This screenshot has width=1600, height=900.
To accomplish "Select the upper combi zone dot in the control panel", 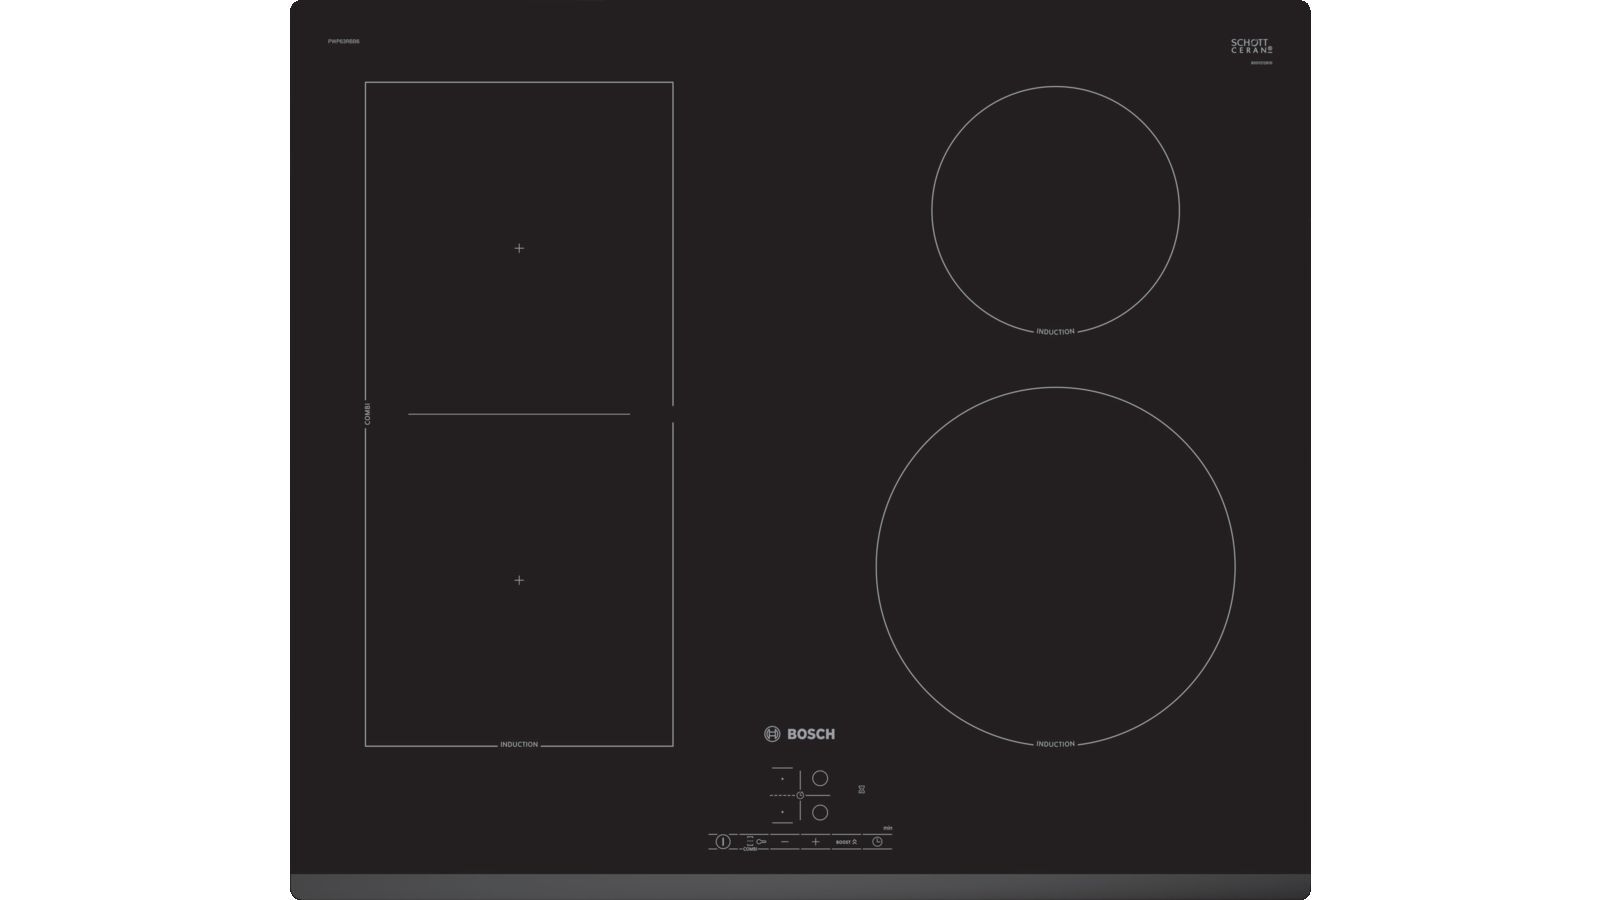I will click(782, 779).
